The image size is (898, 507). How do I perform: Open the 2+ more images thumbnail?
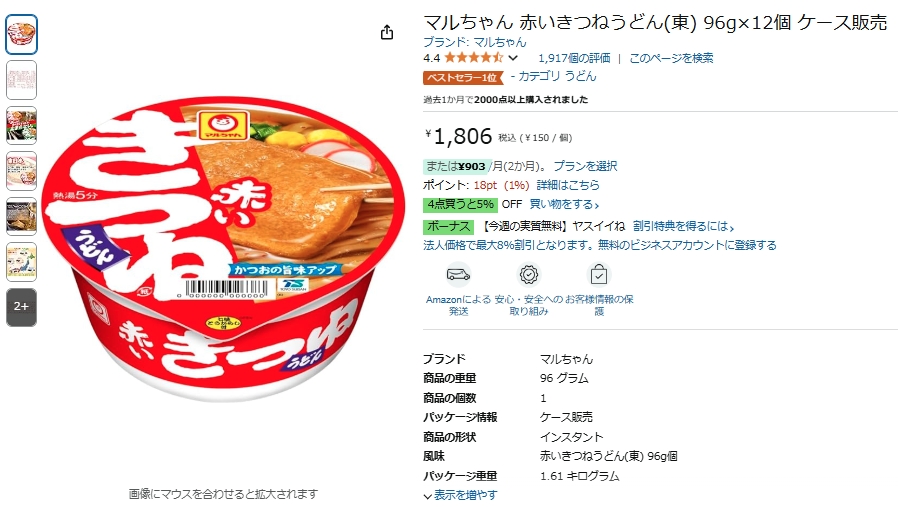pyautogui.click(x=22, y=307)
